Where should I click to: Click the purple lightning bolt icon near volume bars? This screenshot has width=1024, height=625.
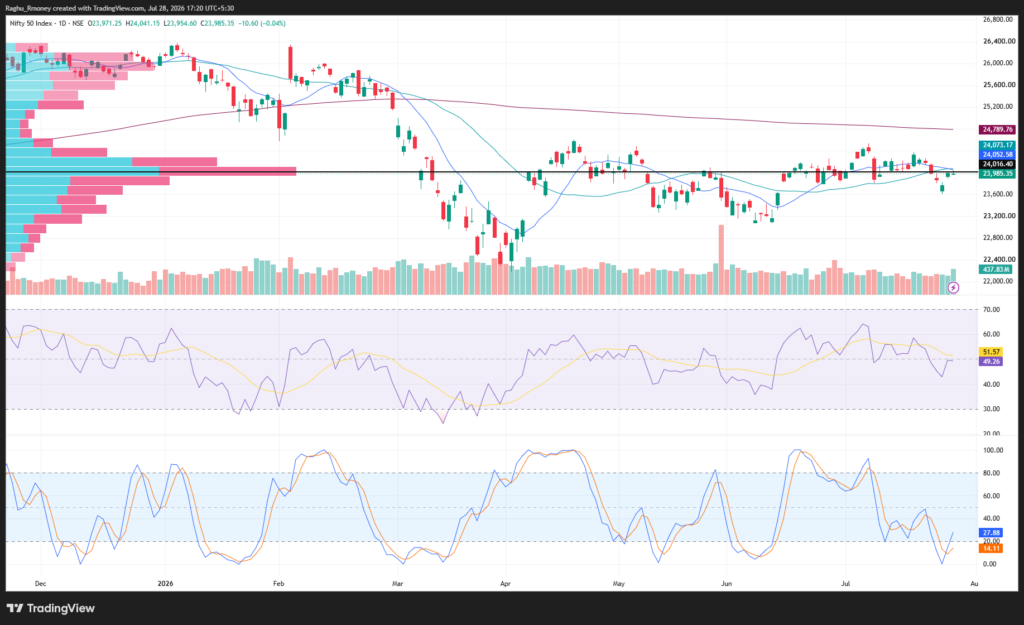(953, 287)
